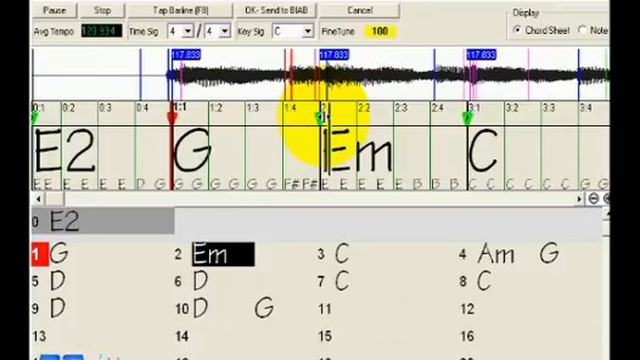The height and width of the screenshot is (360, 640).
Task: Click the timeline scrollbar thumb
Action: tap(54, 199)
